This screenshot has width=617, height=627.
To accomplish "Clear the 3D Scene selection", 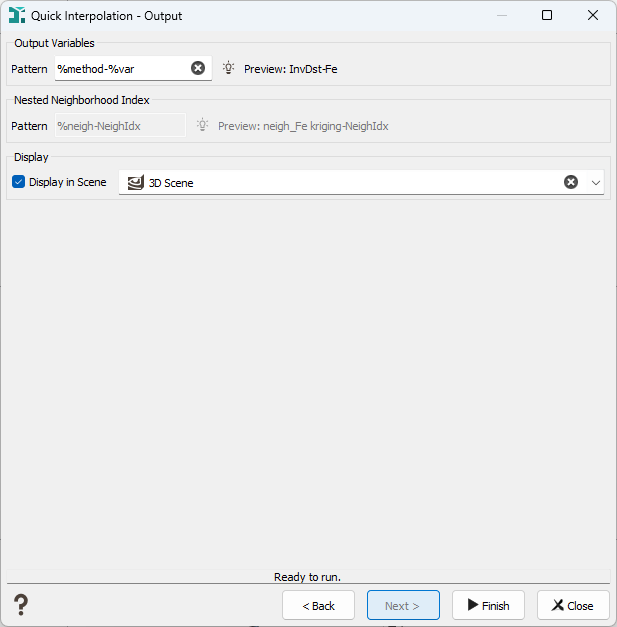I will [571, 182].
